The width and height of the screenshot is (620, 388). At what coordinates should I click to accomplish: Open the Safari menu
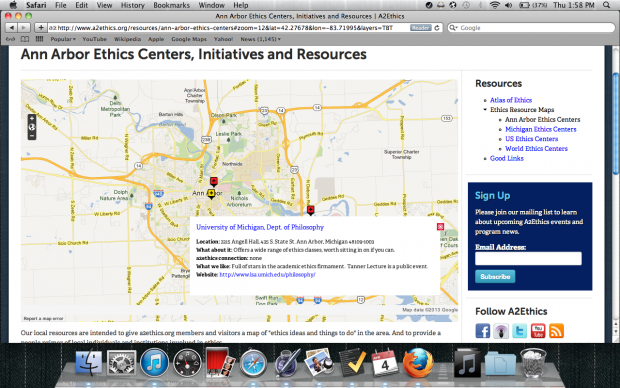click(36, 5)
